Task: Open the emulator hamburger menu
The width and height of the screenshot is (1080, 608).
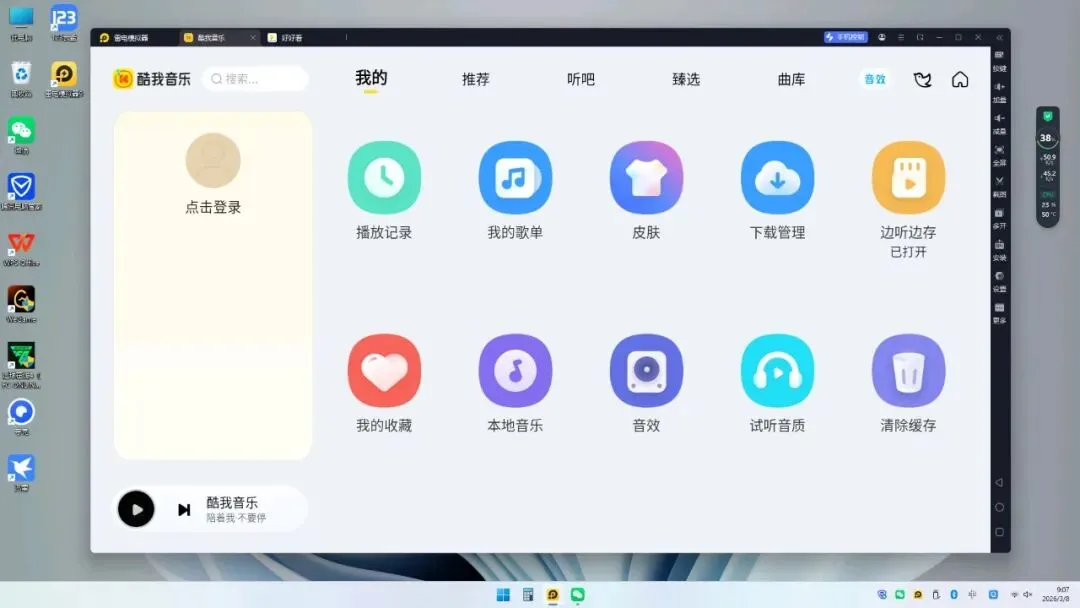Action: [x=901, y=37]
